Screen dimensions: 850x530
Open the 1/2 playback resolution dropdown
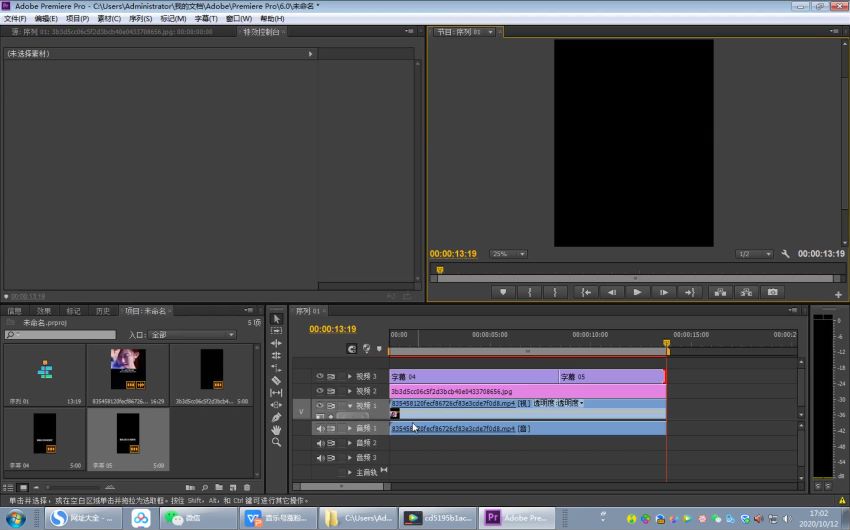pos(754,254)
